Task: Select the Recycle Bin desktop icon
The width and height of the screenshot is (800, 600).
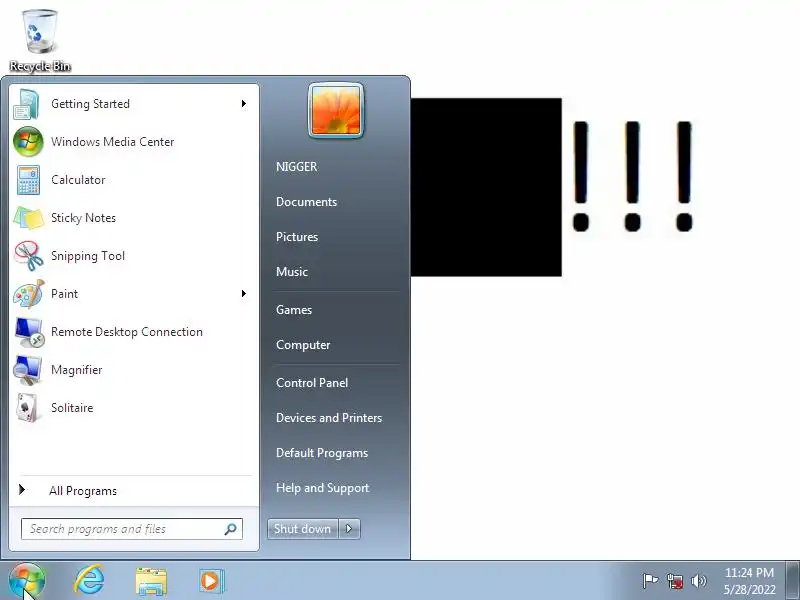Action: (x=40, y=41)
